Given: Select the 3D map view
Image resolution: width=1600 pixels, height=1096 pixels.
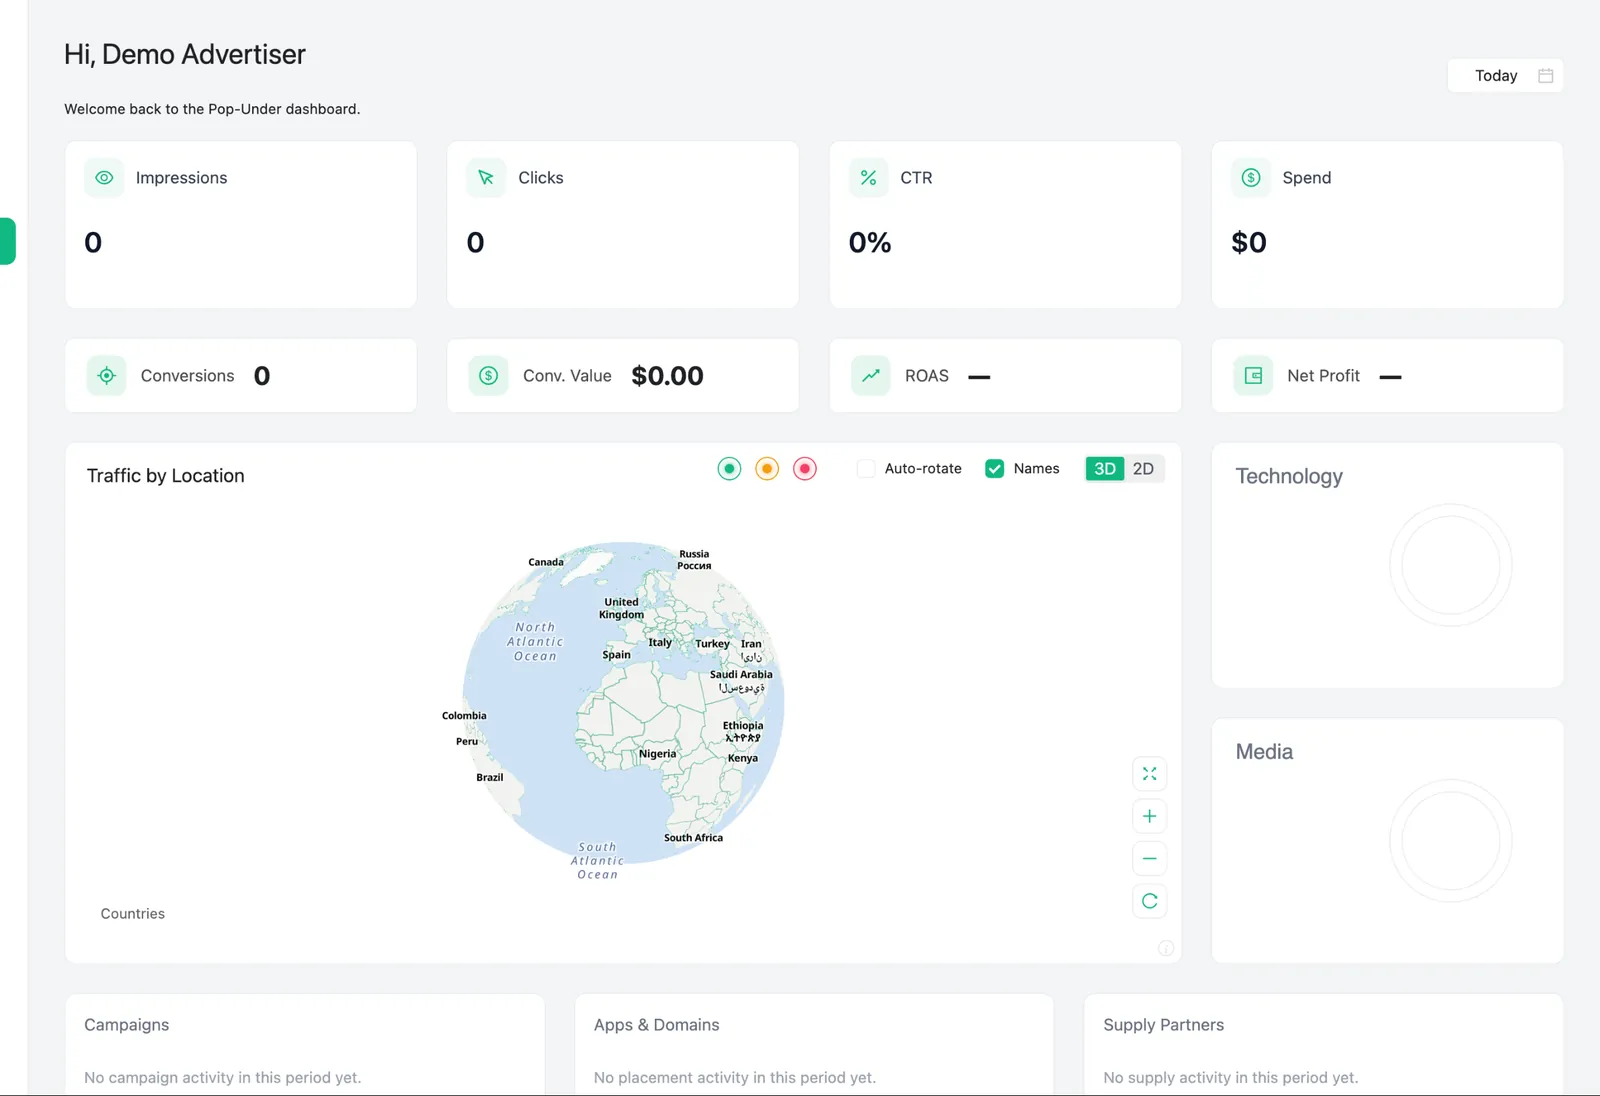Looking at the screenshot, I should tap(1105, 469).
